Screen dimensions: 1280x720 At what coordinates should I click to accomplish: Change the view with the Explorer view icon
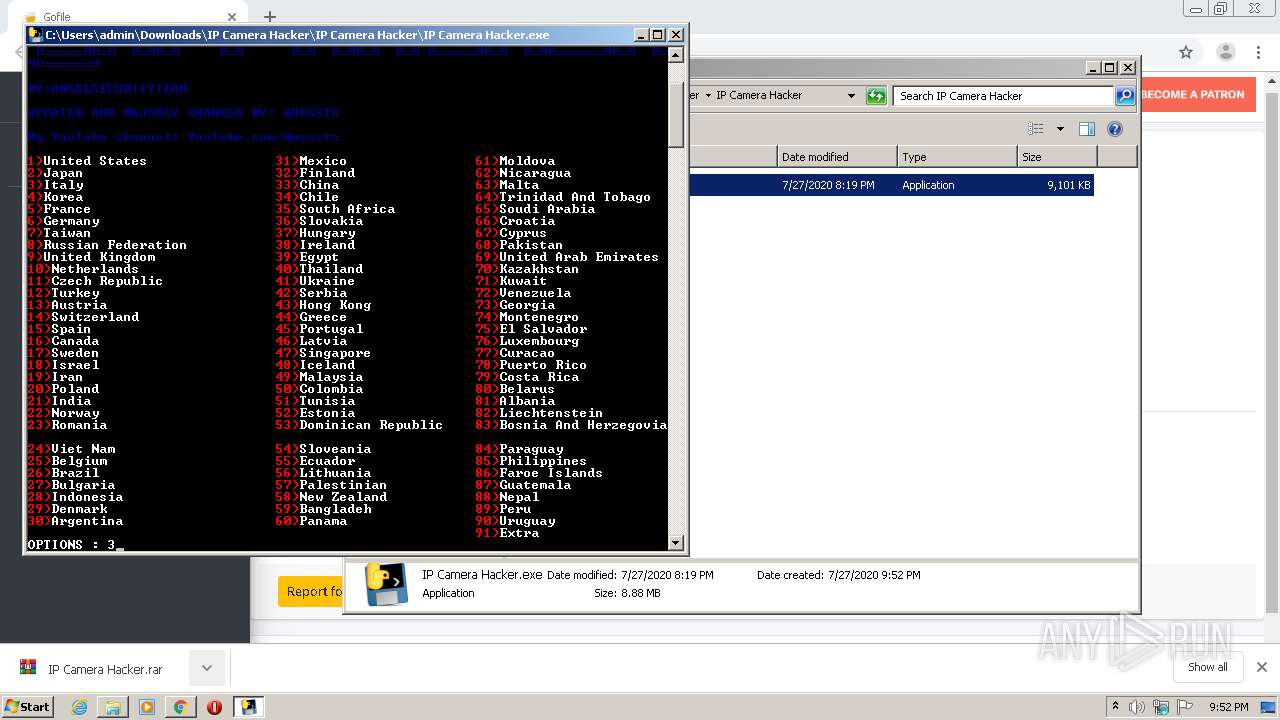[1036, 129]
